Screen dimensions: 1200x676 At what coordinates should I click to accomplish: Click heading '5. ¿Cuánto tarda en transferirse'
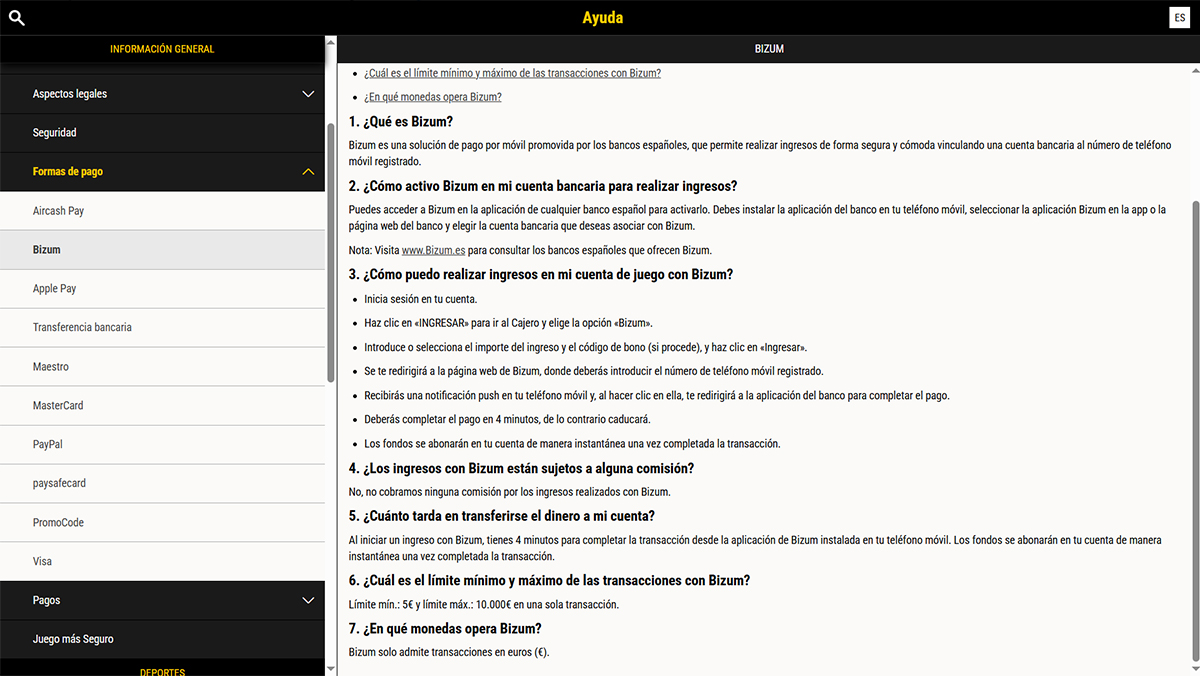click(502, 516)
